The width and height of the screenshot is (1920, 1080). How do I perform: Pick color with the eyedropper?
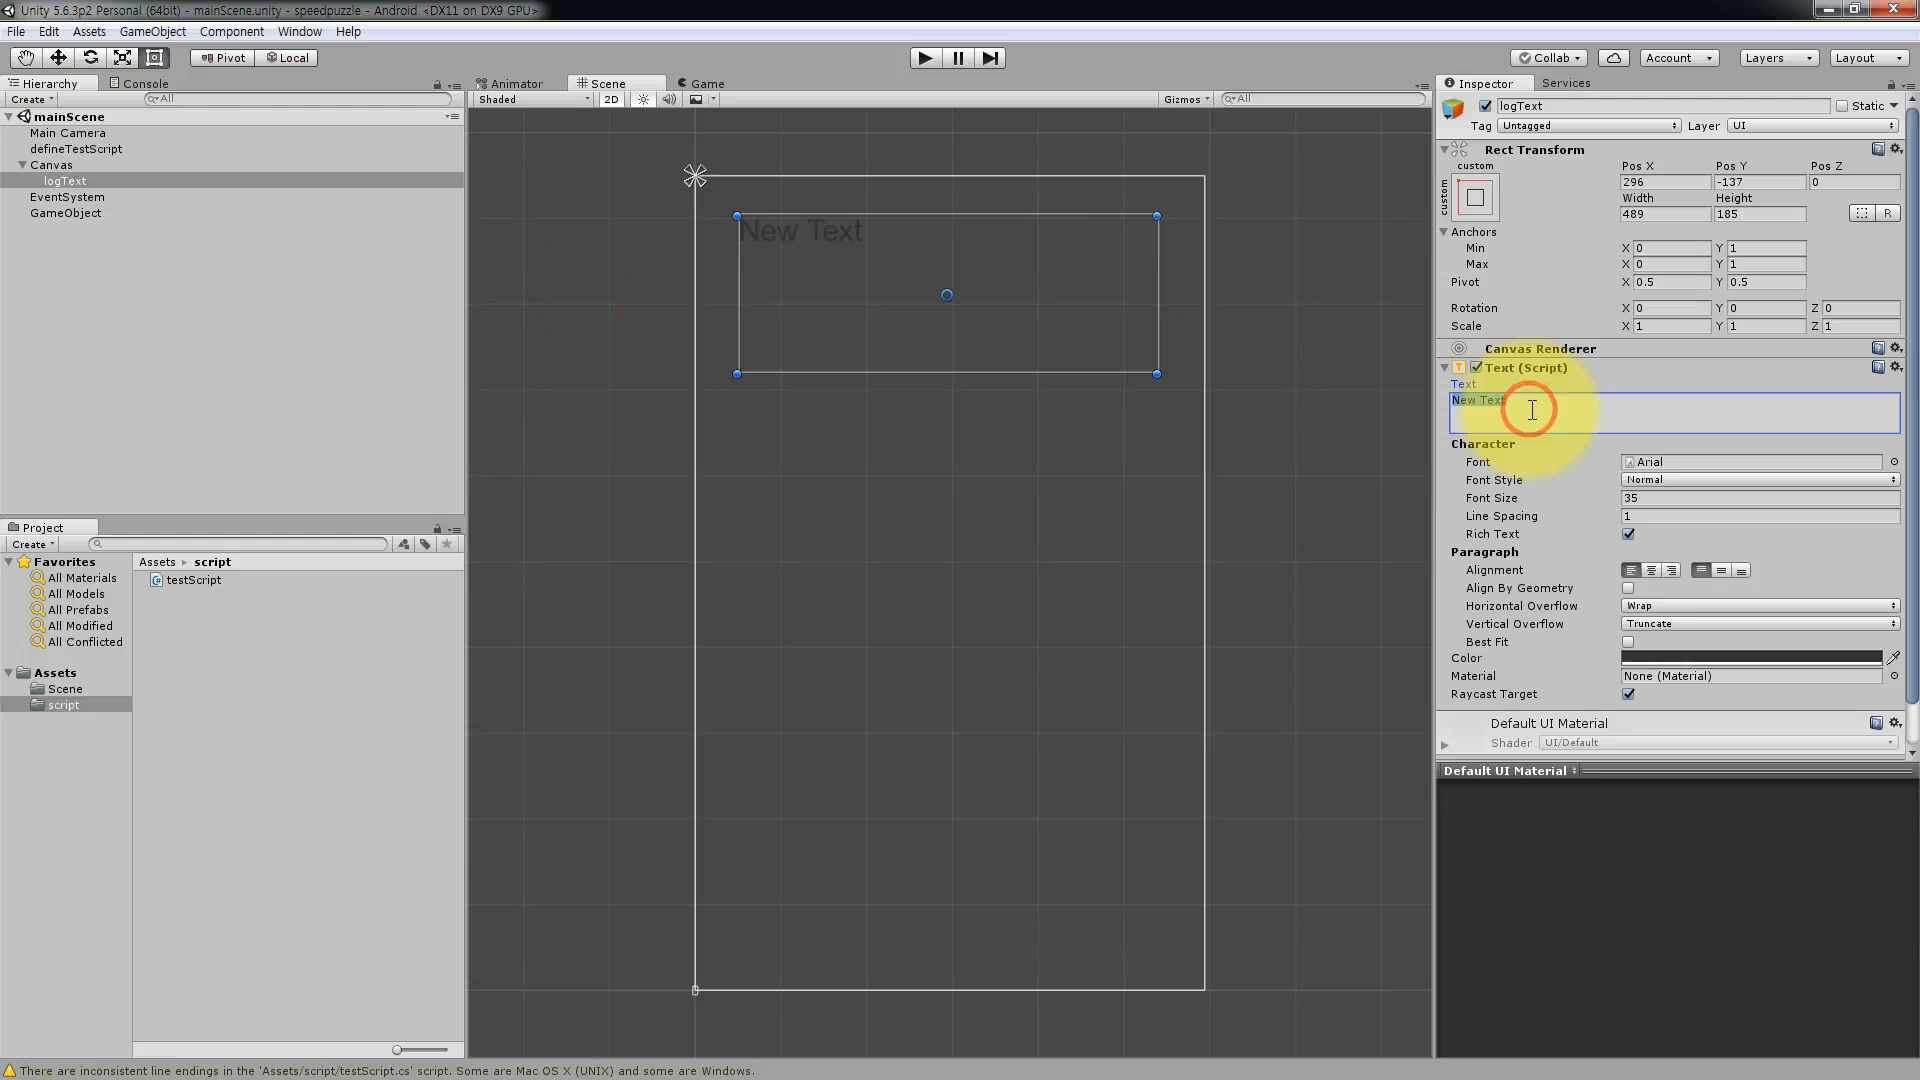tap(1893, 658)
